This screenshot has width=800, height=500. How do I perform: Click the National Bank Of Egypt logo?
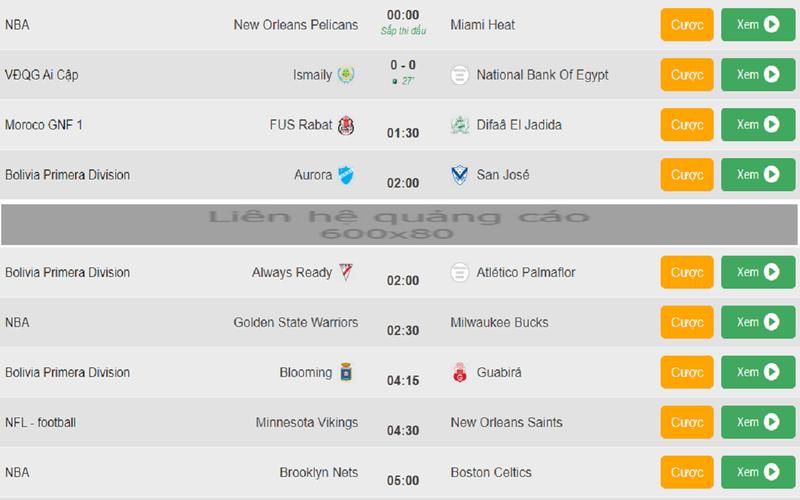(x=460, y=74)
